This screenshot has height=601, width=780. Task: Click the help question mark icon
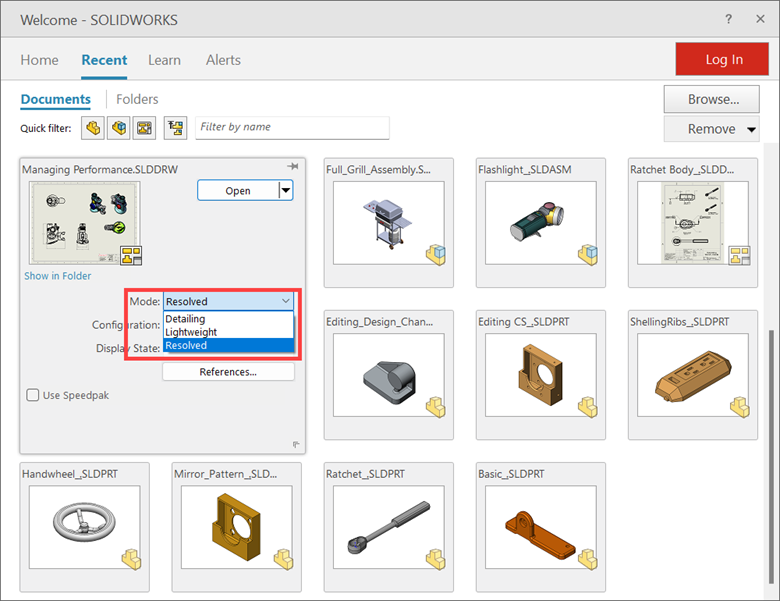(x=728, y=19)
